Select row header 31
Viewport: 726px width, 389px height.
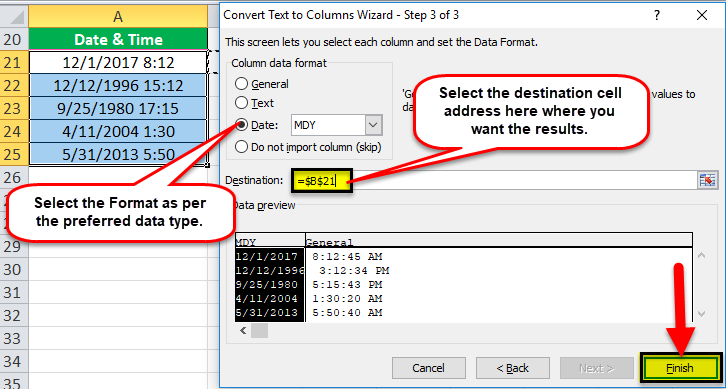coord(14,293)
